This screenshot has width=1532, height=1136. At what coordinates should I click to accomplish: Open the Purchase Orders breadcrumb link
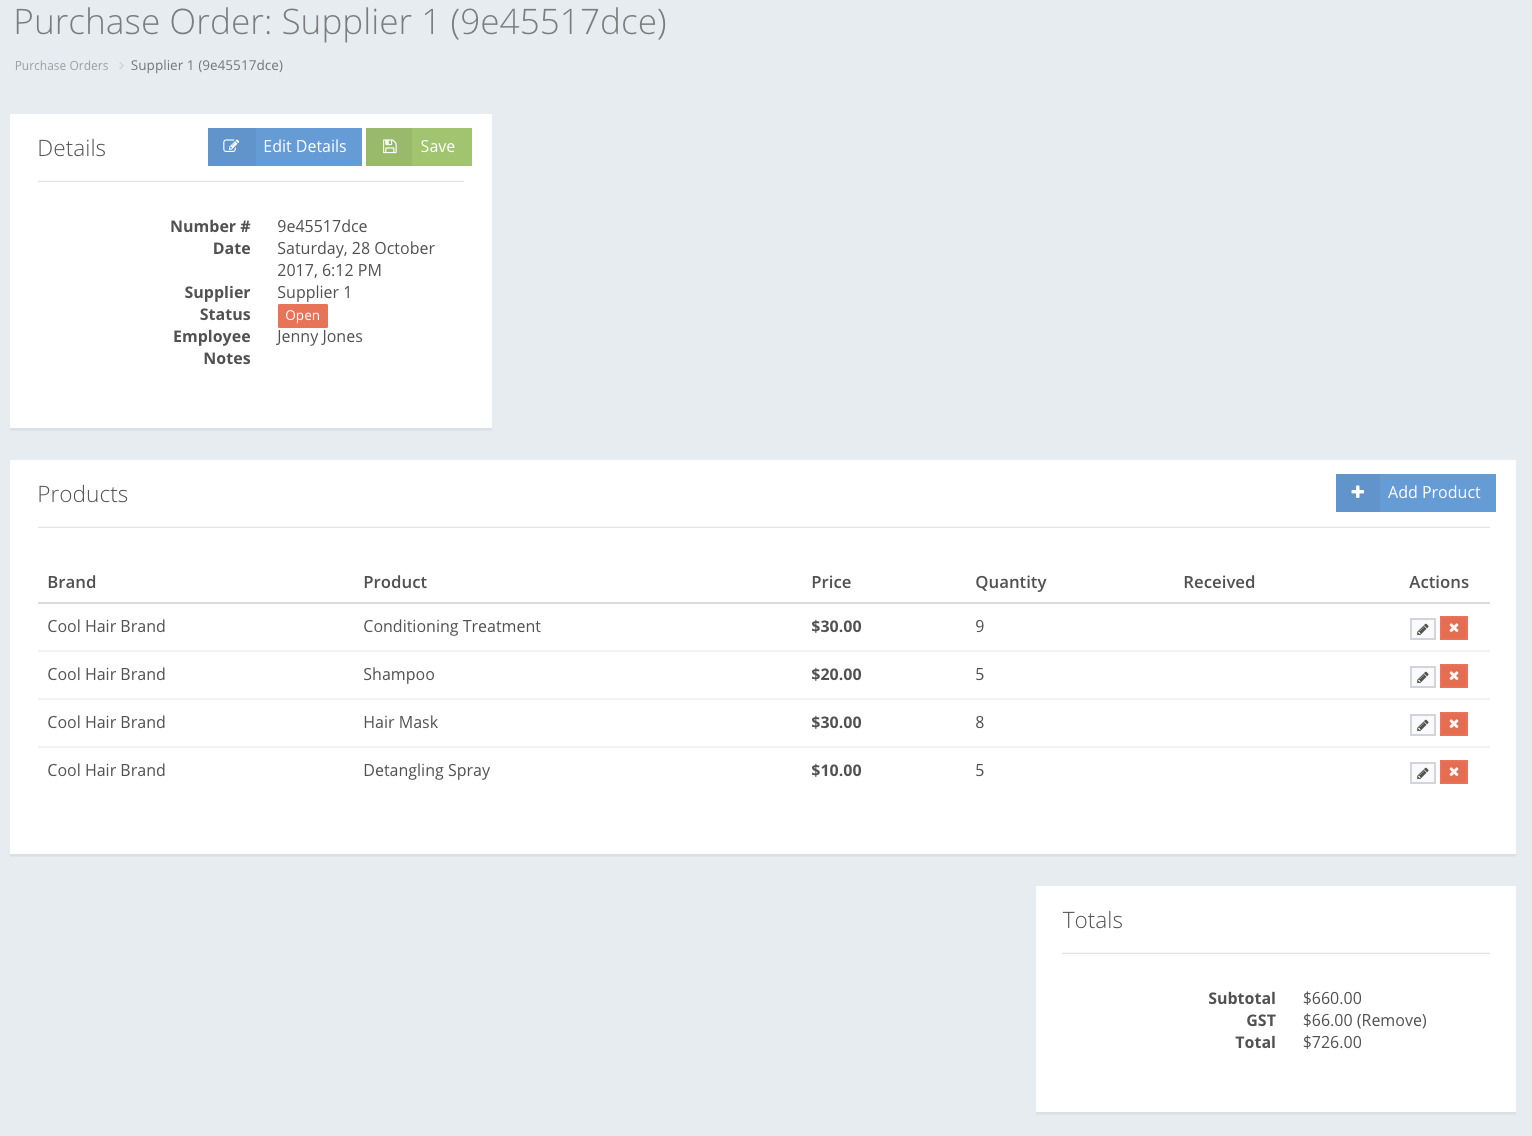[61, 66]
